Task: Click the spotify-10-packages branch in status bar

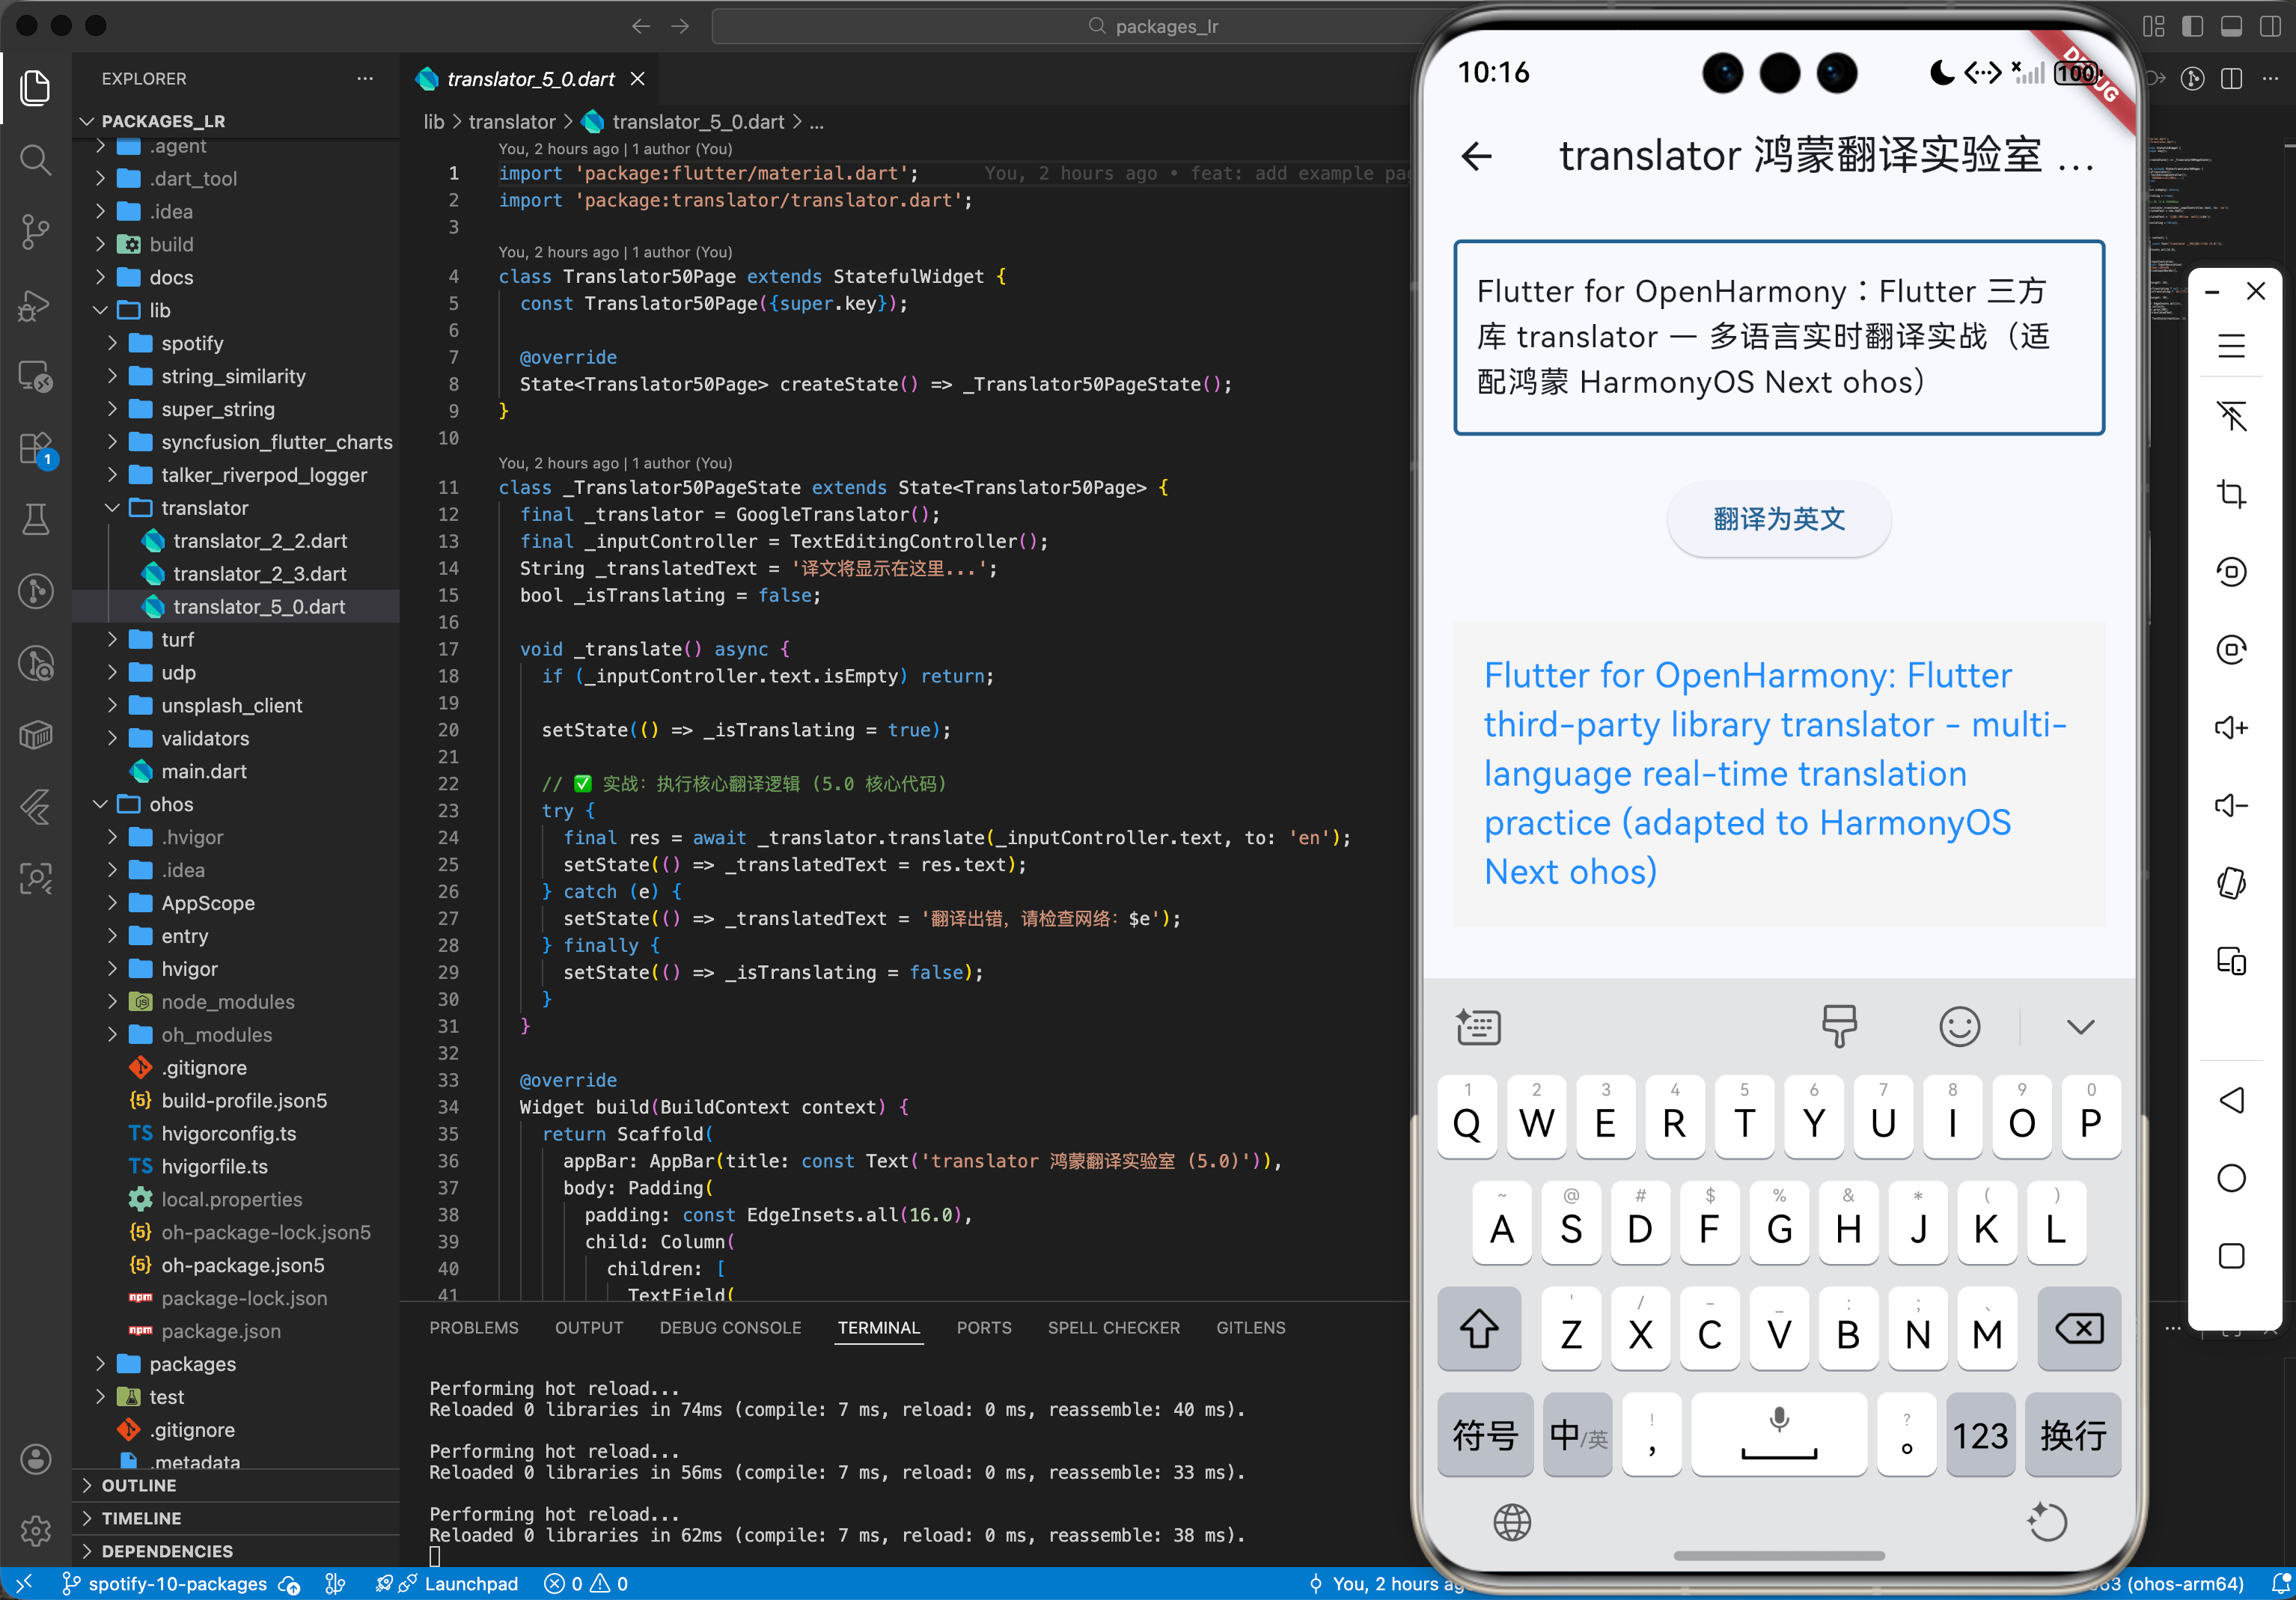Action: tap(166, 1584)
